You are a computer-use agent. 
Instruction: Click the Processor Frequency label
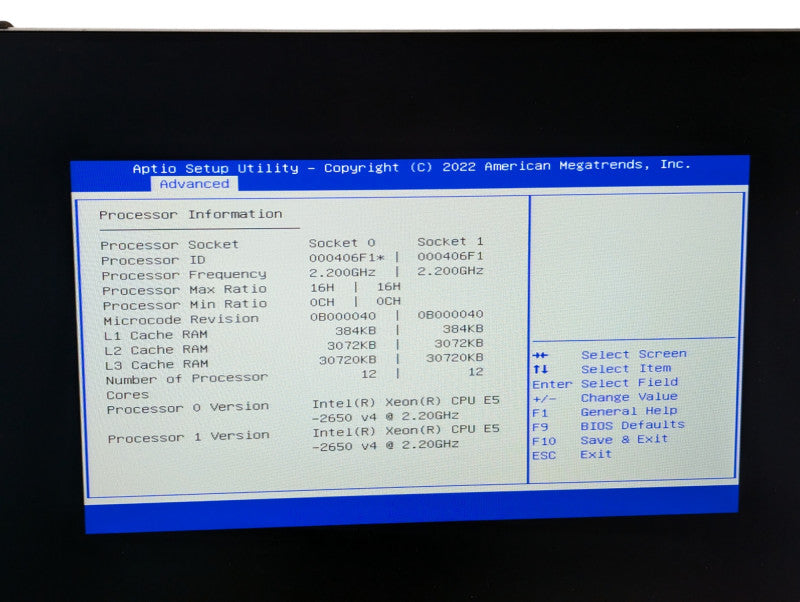(184, 275)
